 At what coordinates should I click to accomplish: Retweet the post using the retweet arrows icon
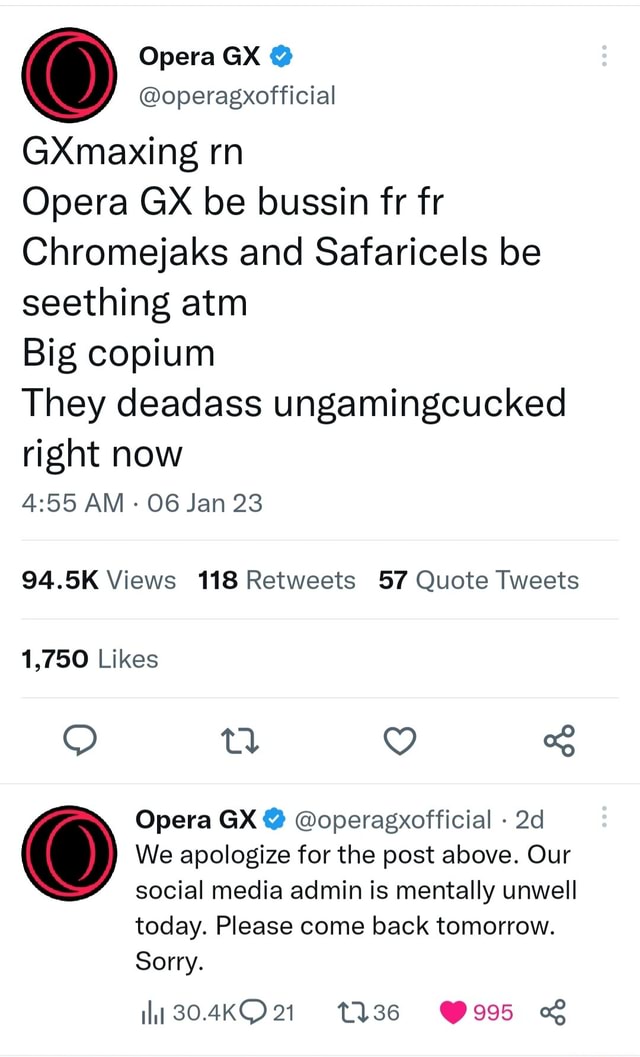coord(239,740)
